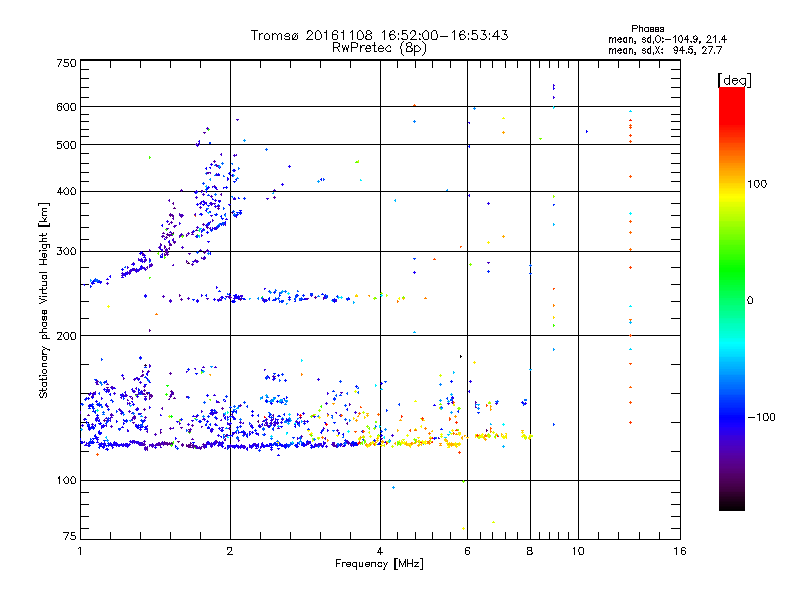
Task: Click the '[deg]' colorbar unit label
Action: tap(734, 80)
